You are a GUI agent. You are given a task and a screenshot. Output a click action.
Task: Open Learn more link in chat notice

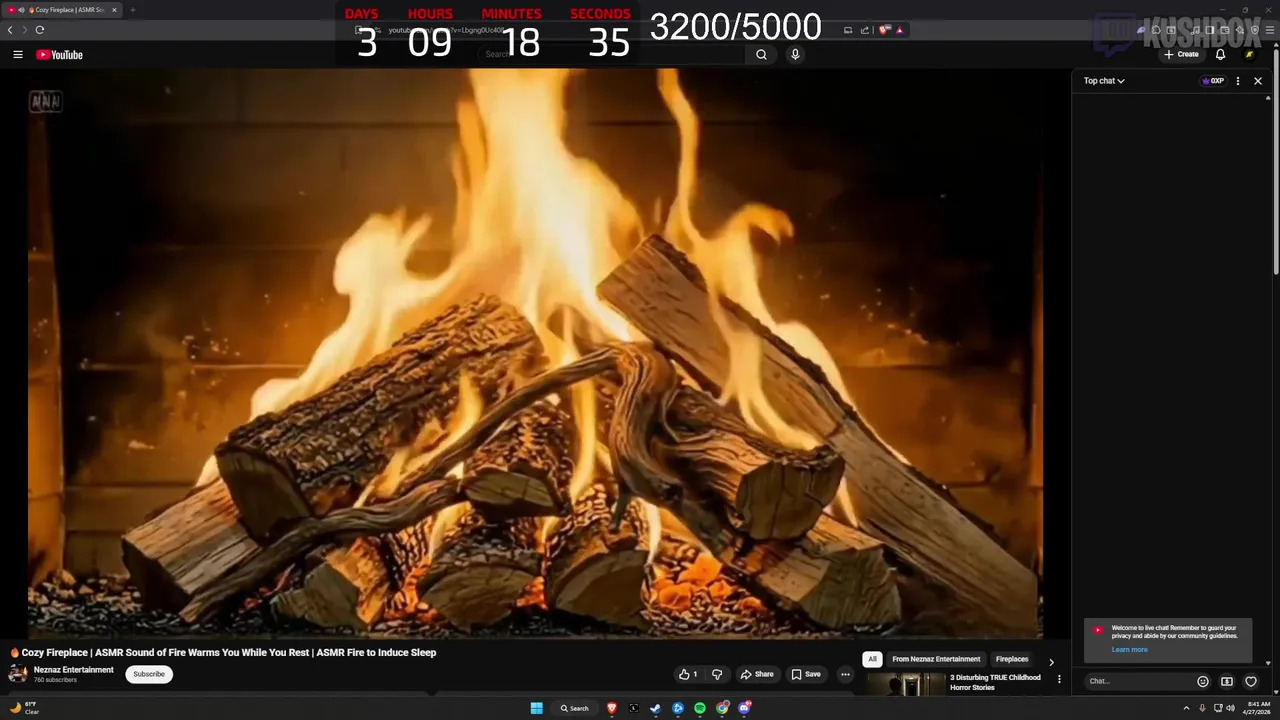click(1129, 650)
